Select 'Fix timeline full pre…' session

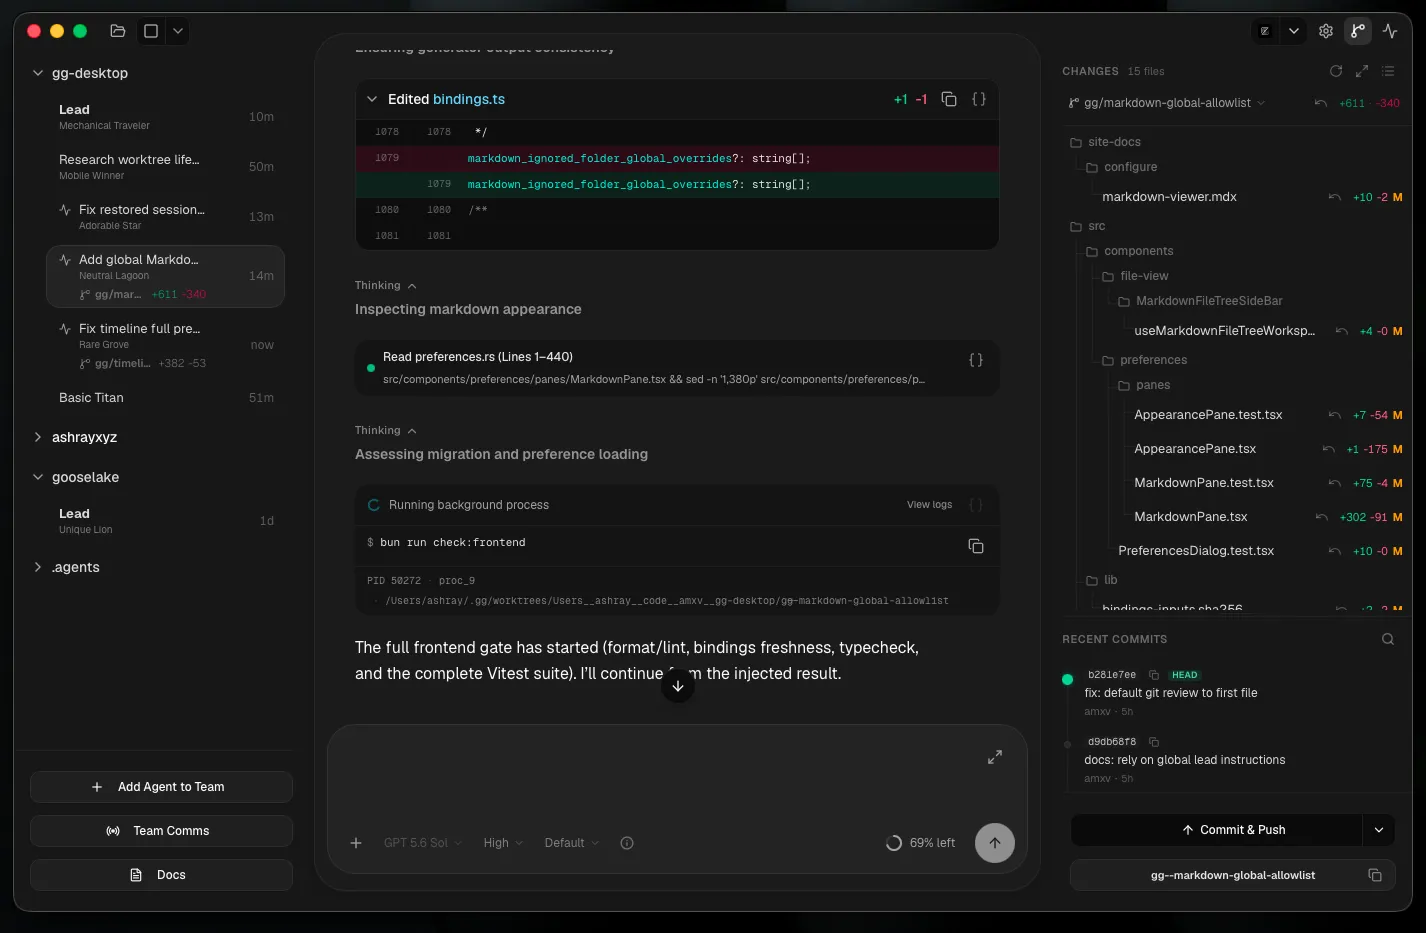[165, 345]
